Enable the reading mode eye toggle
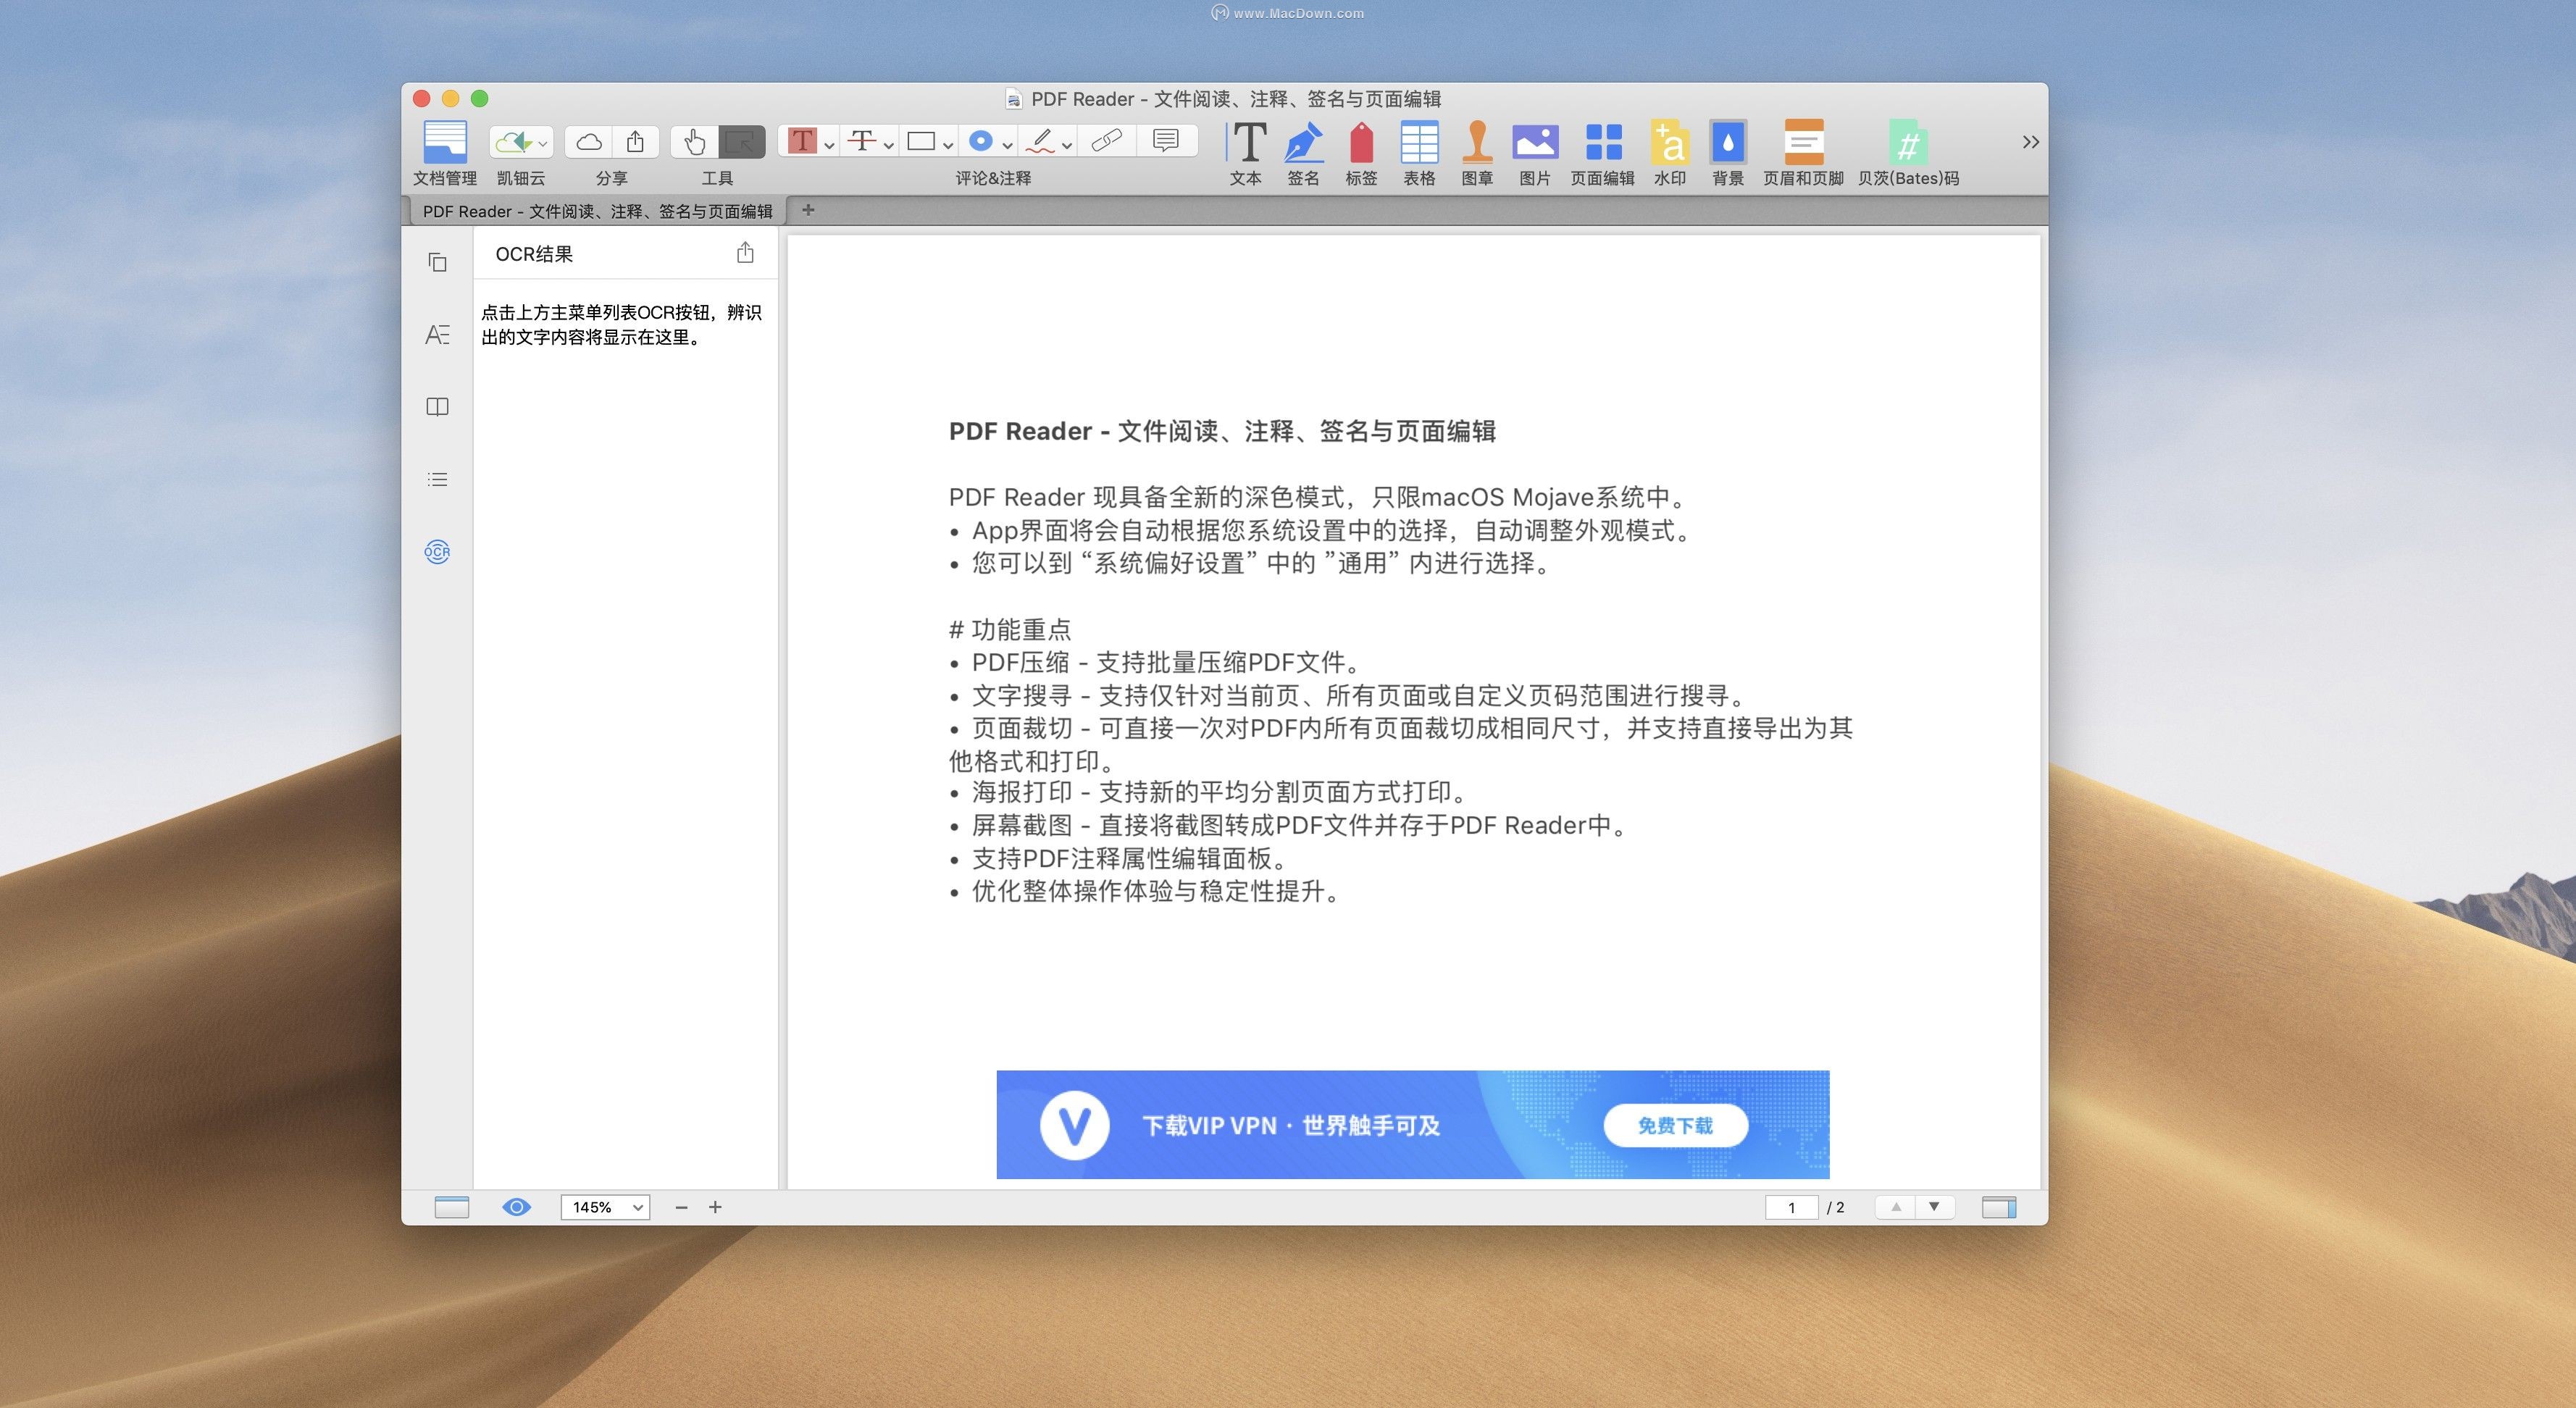 click(516, 1207)
